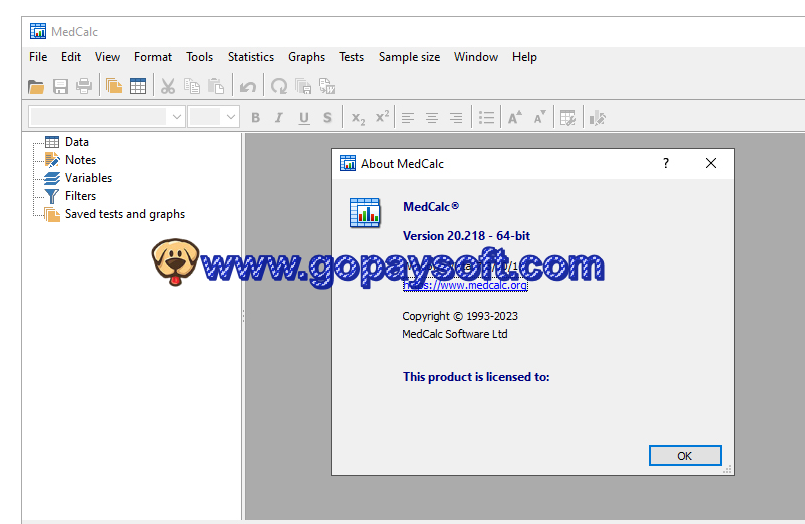Open the Help menu

[x=524, y=57]
